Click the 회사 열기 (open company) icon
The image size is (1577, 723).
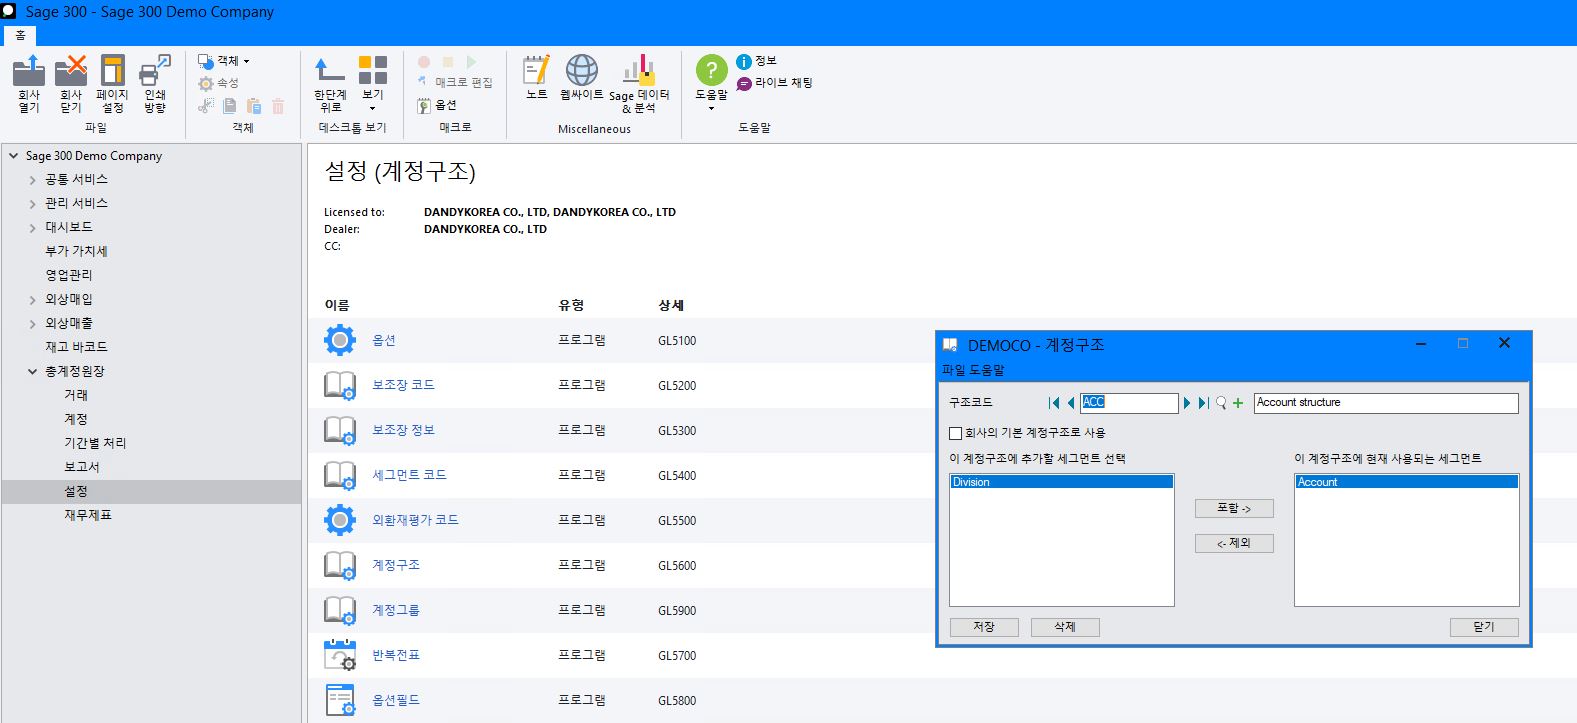click(28, 71)
